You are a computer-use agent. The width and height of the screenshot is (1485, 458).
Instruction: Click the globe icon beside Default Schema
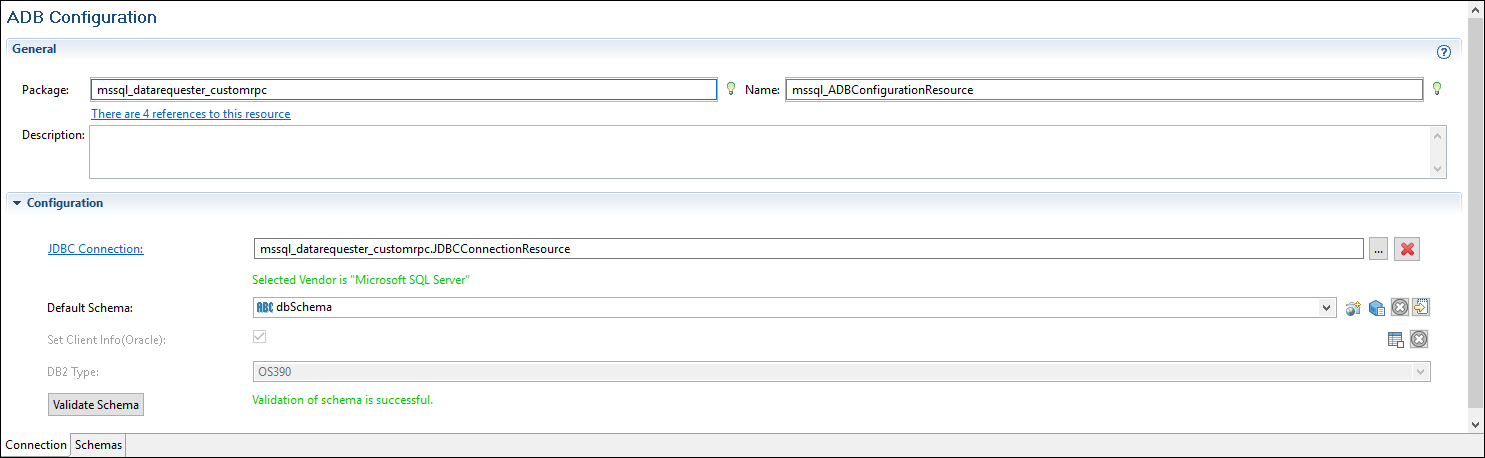tap(1354, 308)
